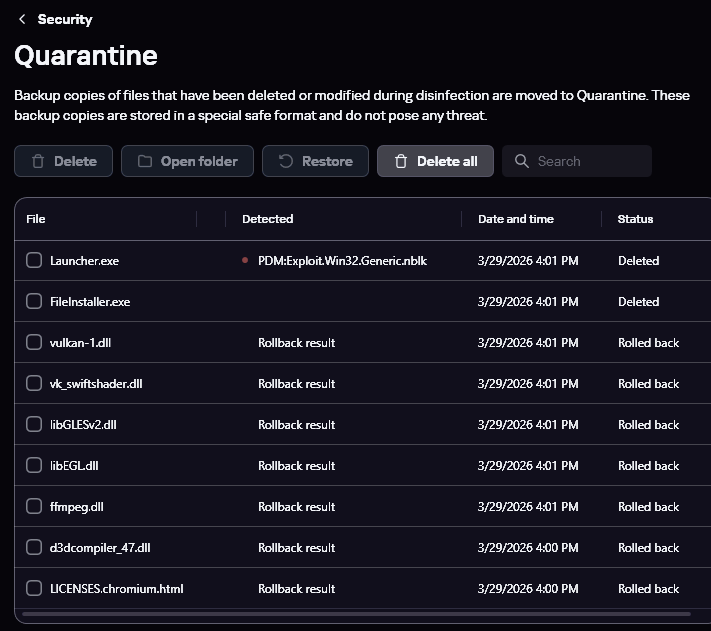711x631 pixels.
Task: Click Deleted status of FileInstaller.exe
Action: point(638,301)
